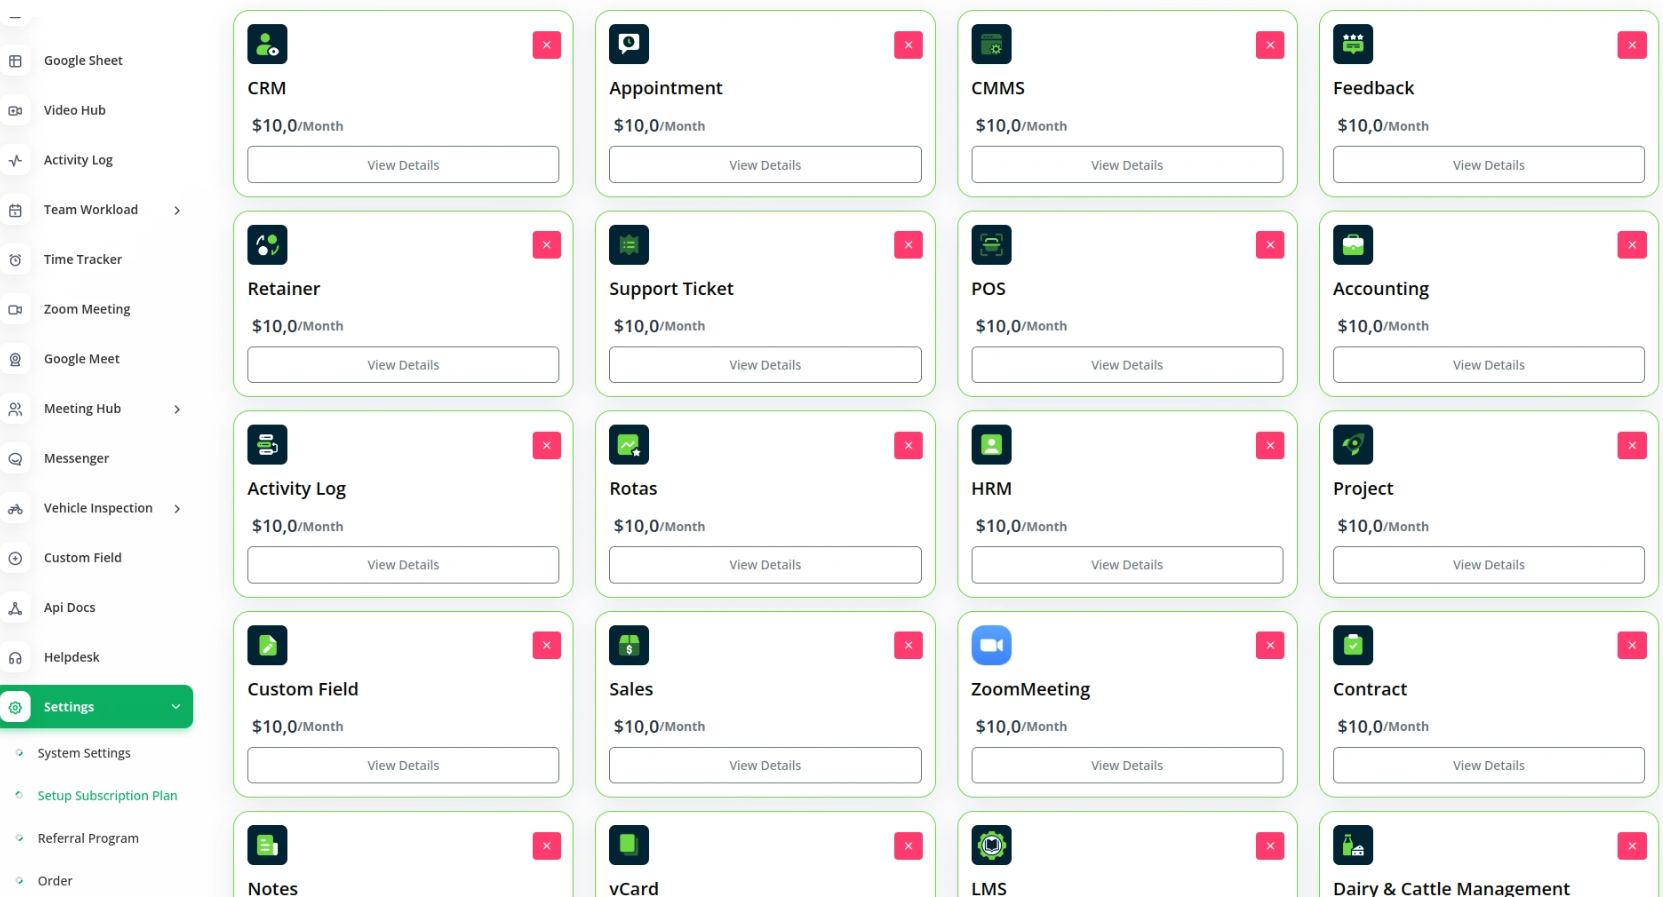Click the HRM module icon
This screenshot has height=897, width=1663.
tap(991, 445)
